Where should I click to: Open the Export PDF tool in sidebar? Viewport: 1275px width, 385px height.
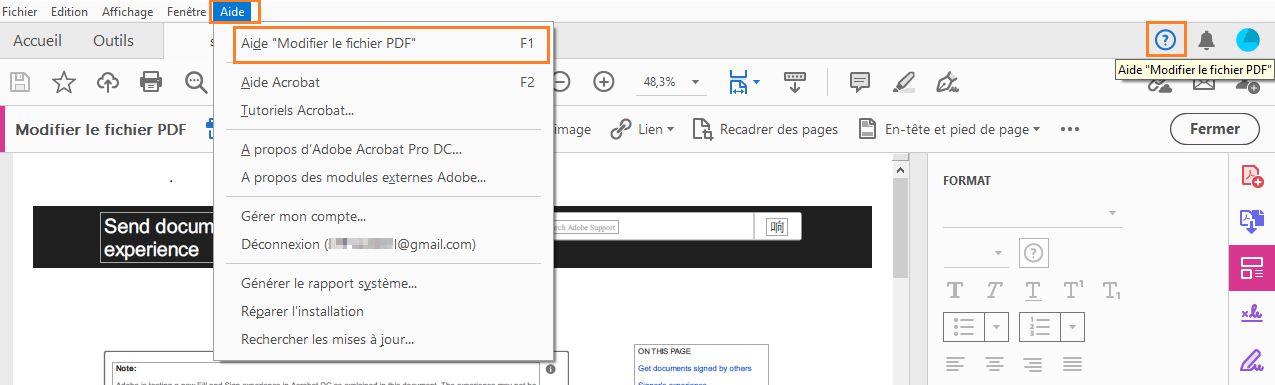click(x=1252, y=221)
